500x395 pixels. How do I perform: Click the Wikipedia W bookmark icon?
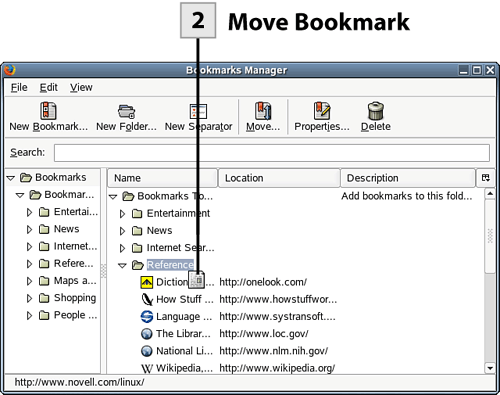[x=147, y=368]
